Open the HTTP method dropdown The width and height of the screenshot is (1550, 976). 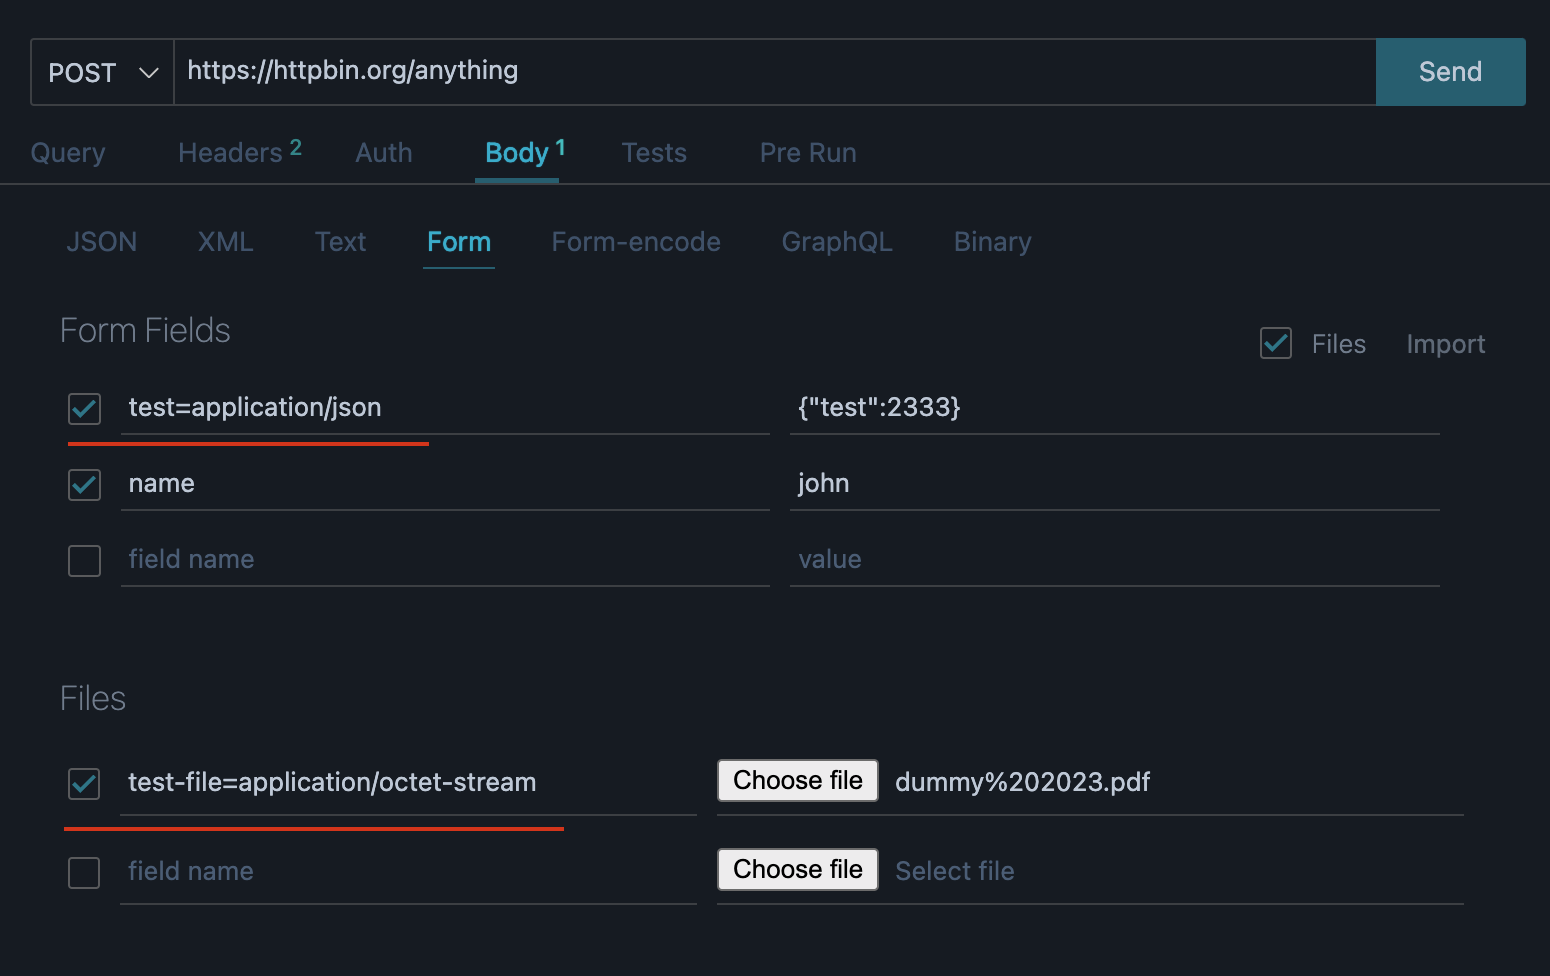pos(100,71)
